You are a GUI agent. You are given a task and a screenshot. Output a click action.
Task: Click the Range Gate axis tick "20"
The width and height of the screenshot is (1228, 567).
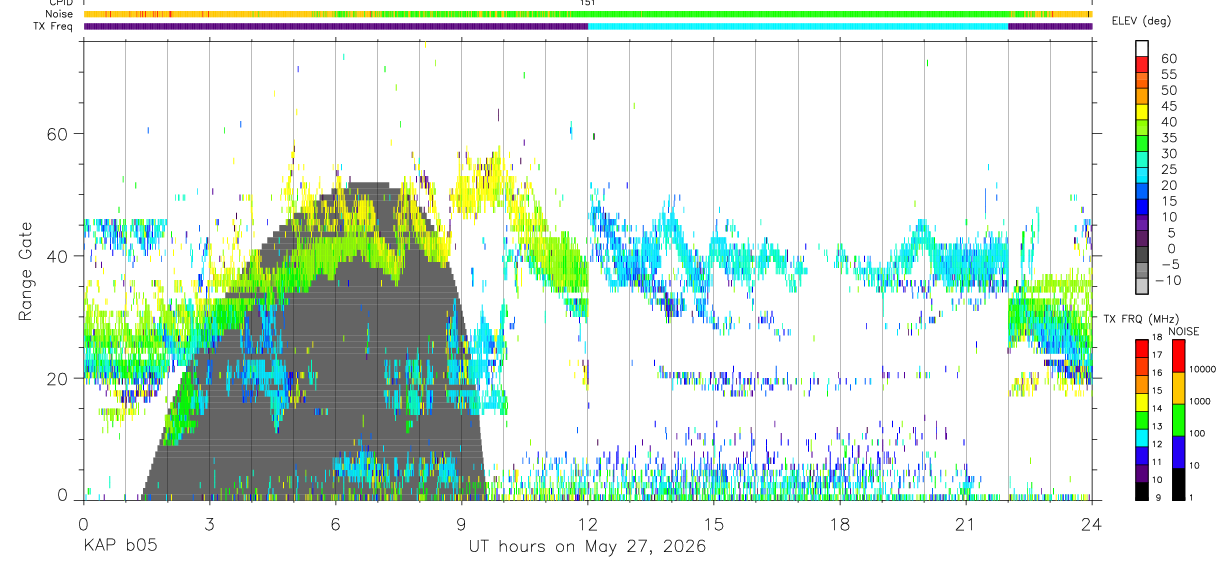55,379
